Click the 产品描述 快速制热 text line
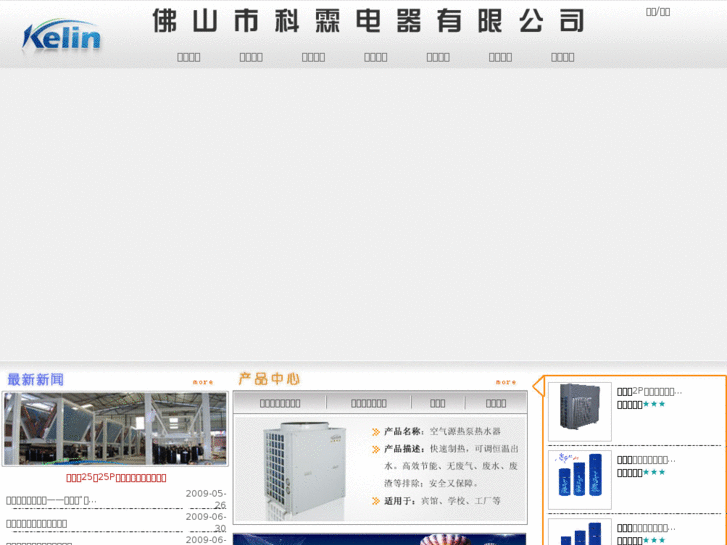 [451, 449]
